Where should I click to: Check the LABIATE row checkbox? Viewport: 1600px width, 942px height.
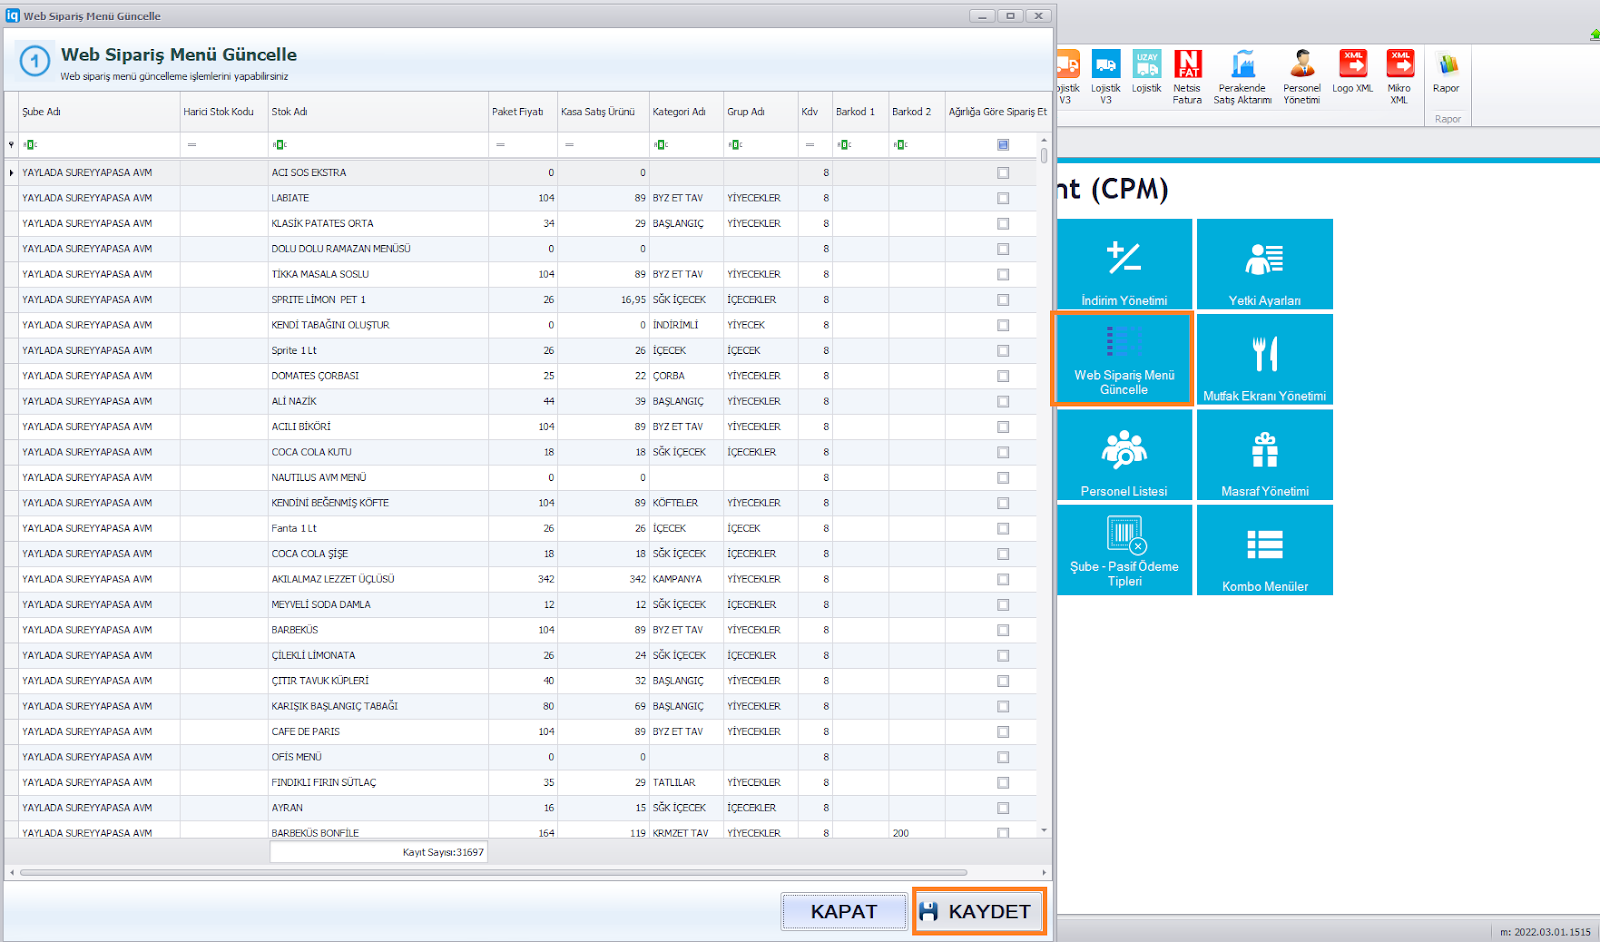(1003, 198)
